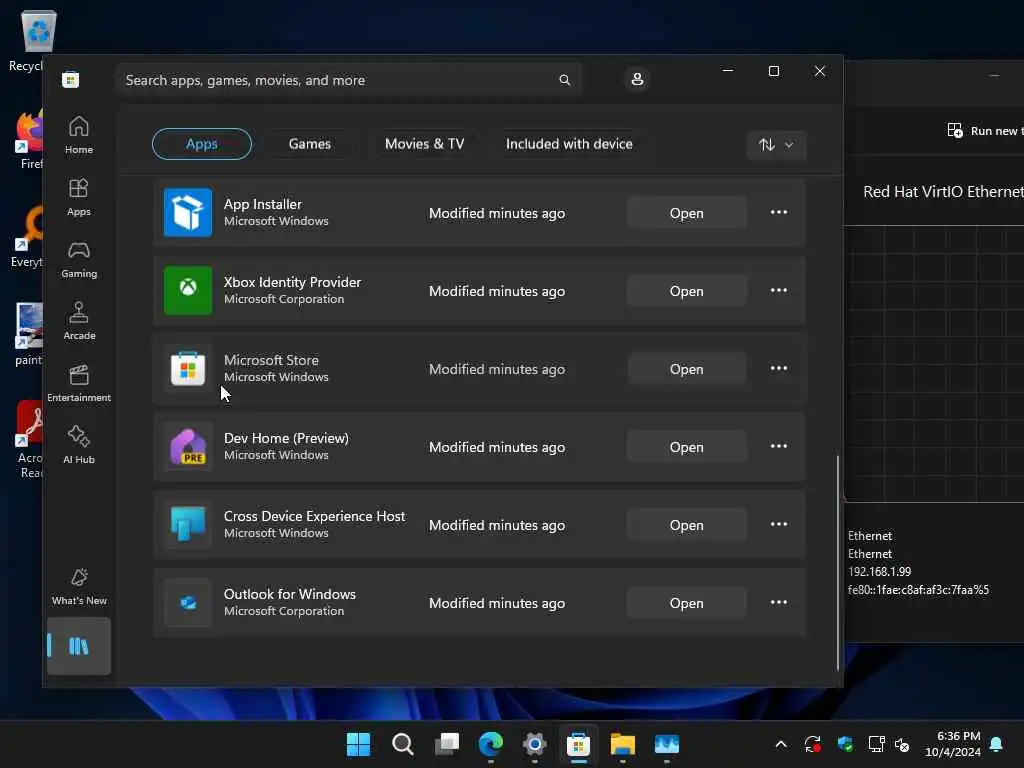Click Open for Microsoft Store row
The image size is (1024, 768).
pos(686,369)
